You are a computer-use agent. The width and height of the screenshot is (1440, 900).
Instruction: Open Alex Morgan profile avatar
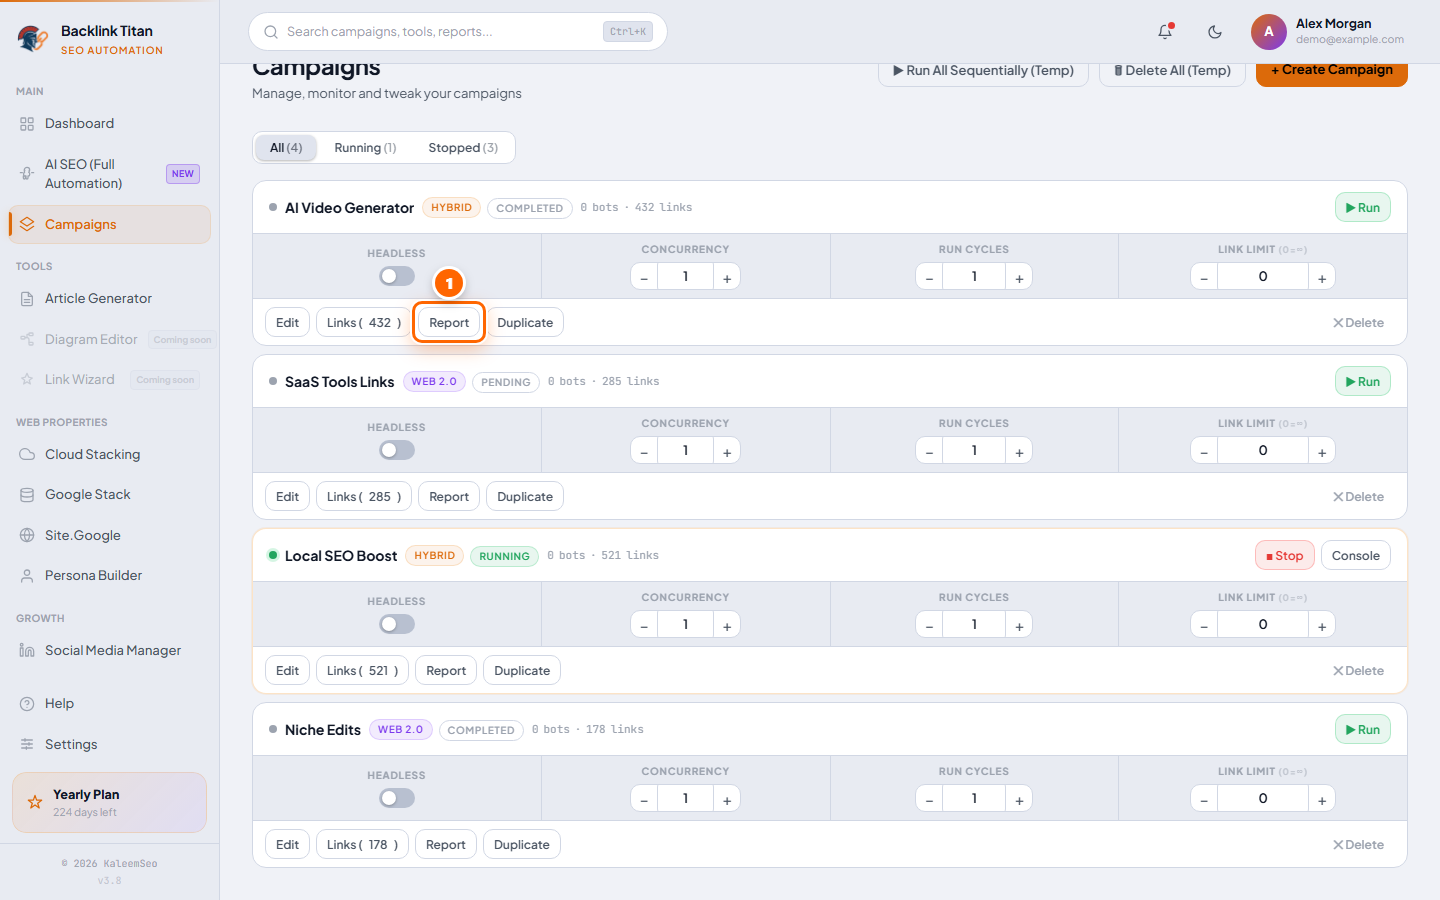coord(1269,32)
